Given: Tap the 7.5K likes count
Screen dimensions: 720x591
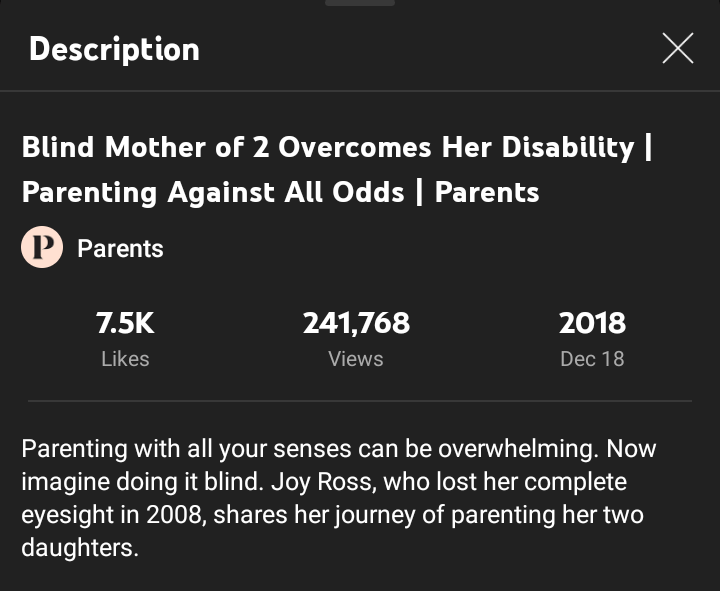Looking at the screenshot, I should click(125, 323).
